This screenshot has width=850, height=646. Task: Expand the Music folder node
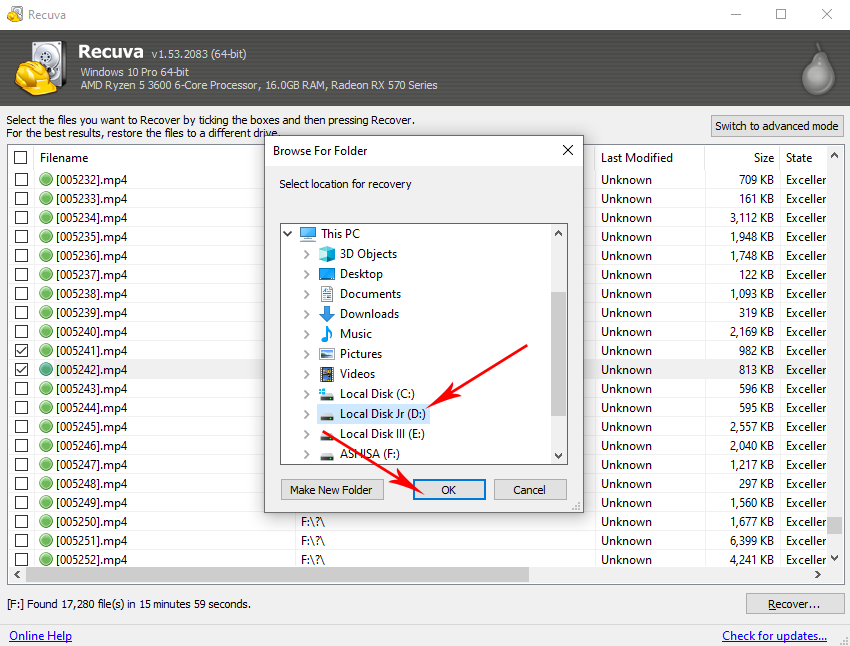click(307, 334)
